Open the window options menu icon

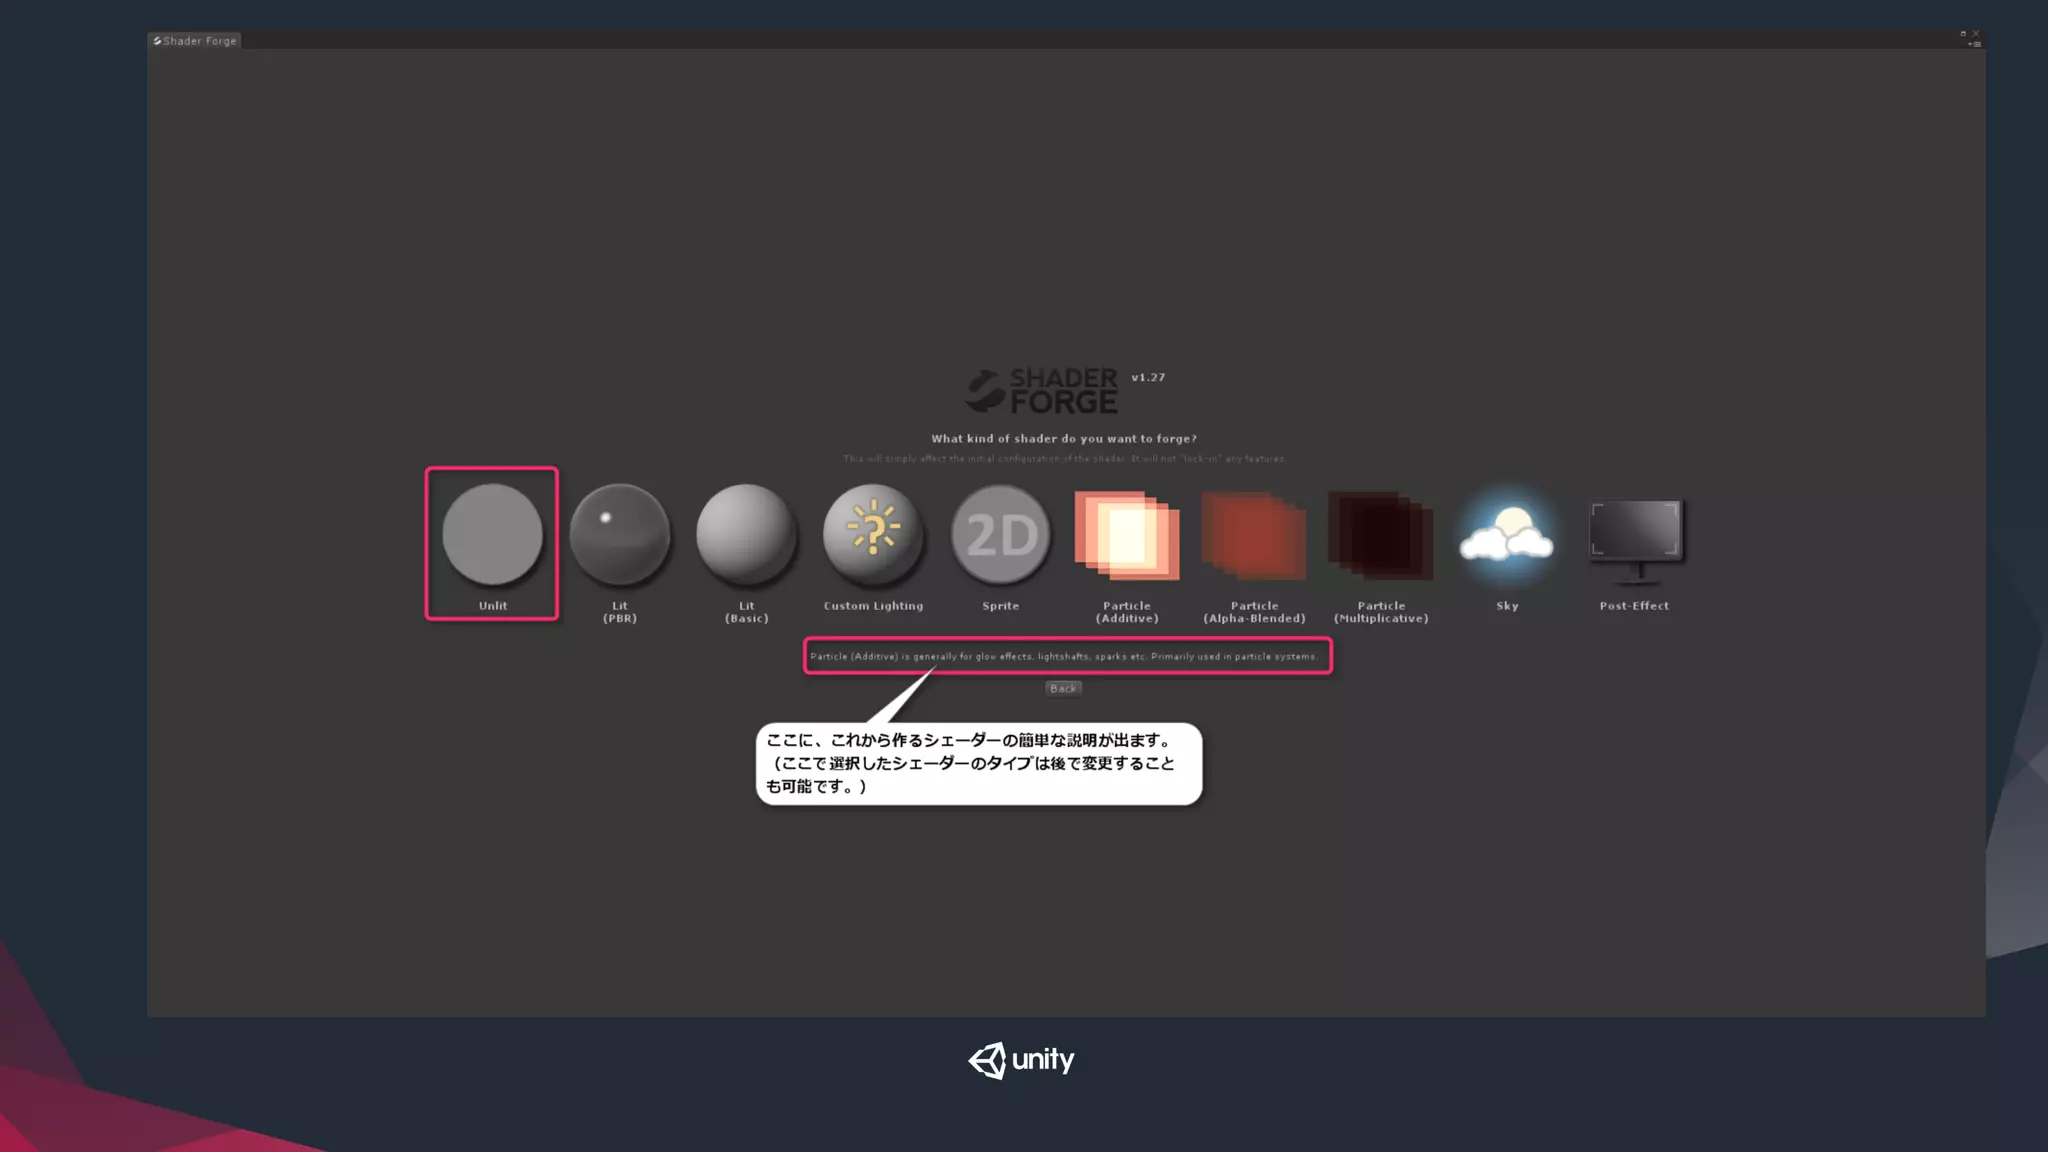point(1975,44)
